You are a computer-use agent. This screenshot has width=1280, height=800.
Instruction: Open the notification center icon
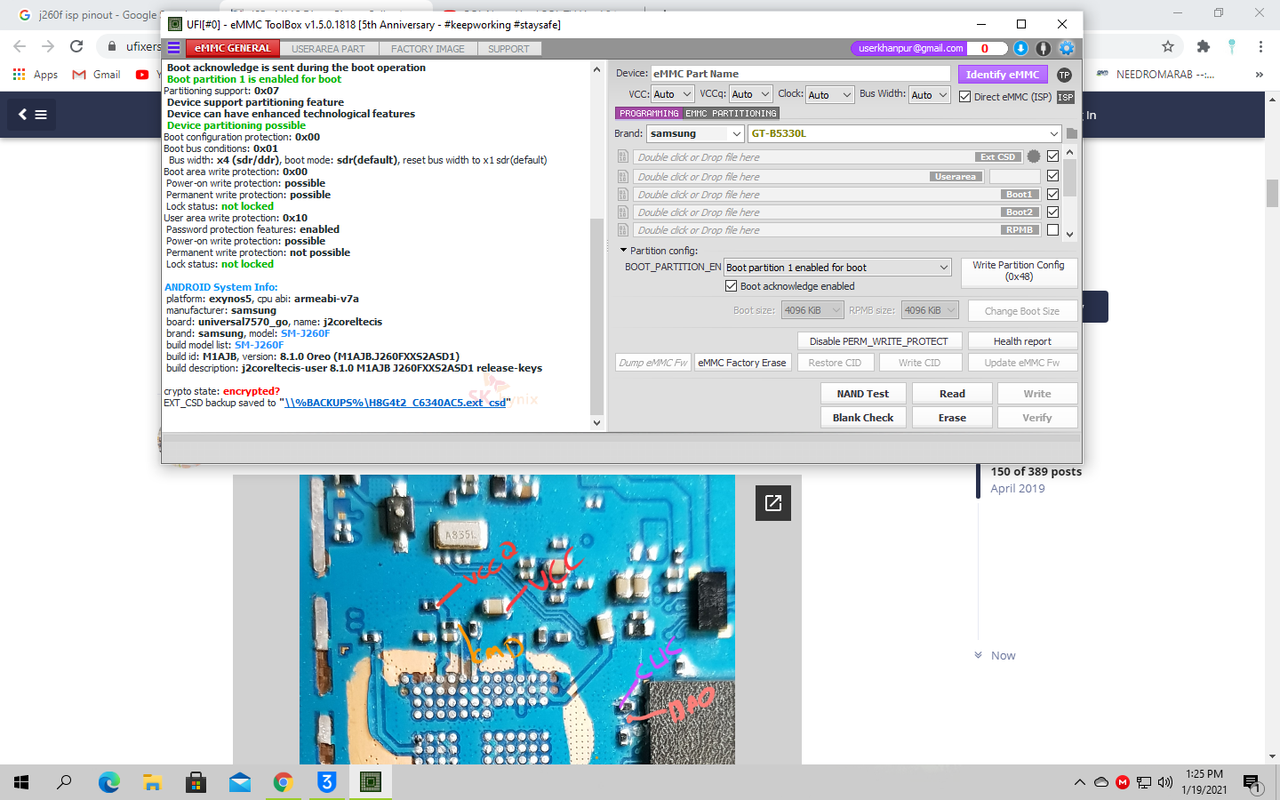pos(1251,781)
